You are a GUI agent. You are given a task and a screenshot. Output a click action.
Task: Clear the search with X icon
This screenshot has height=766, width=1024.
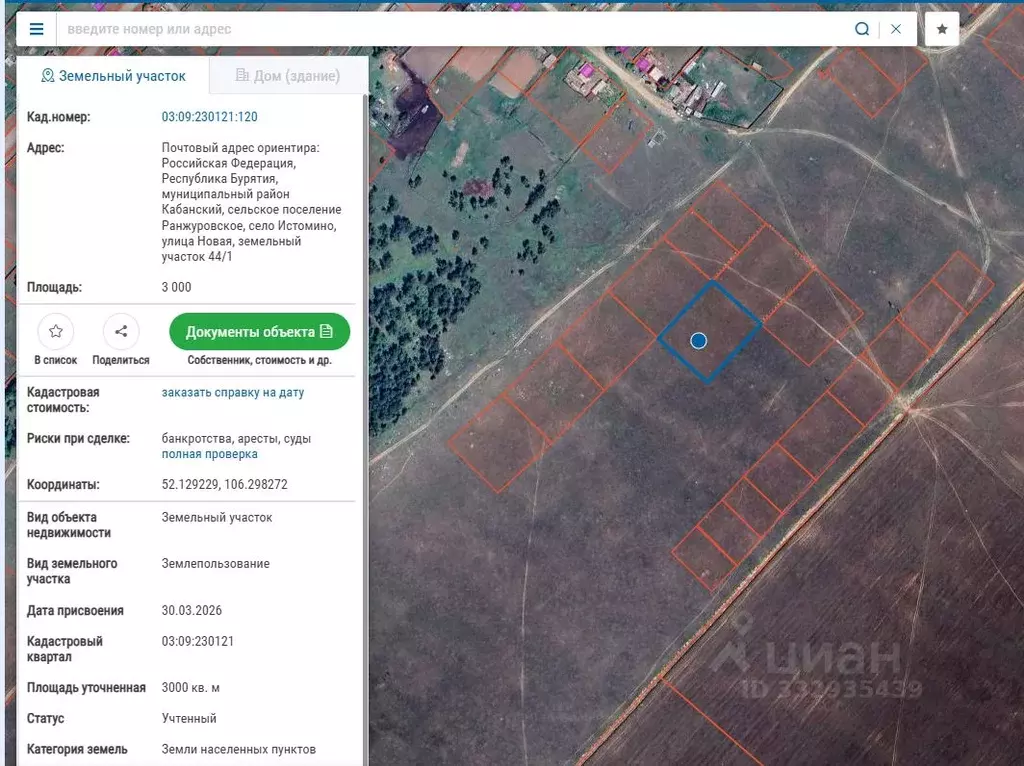pos(896,29)
